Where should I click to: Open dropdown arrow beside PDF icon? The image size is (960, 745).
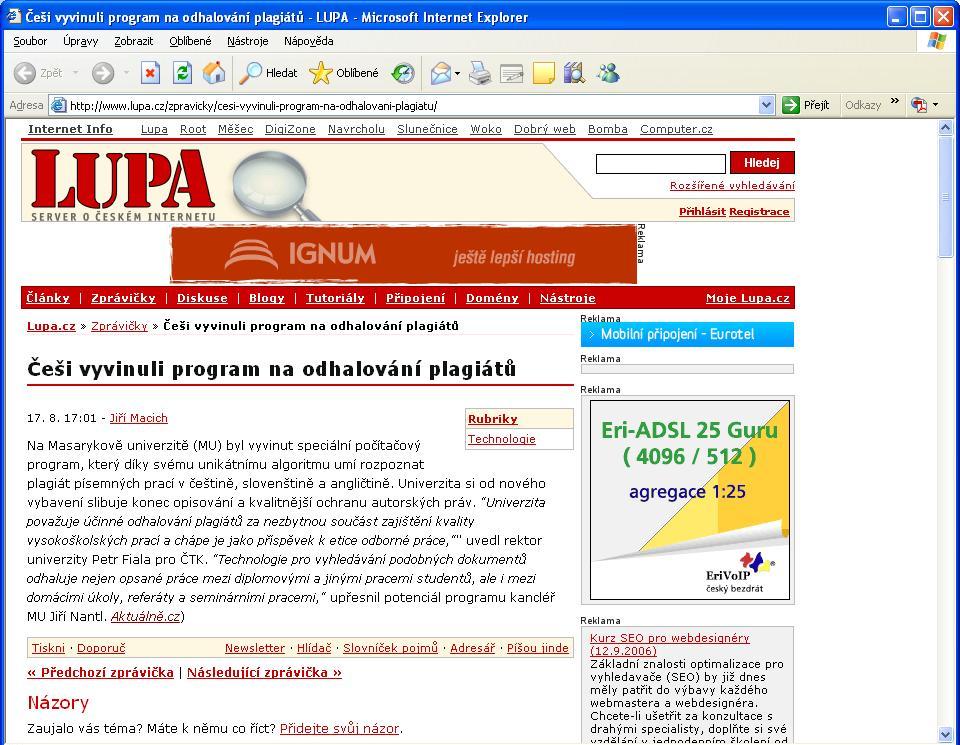point(936,105)
